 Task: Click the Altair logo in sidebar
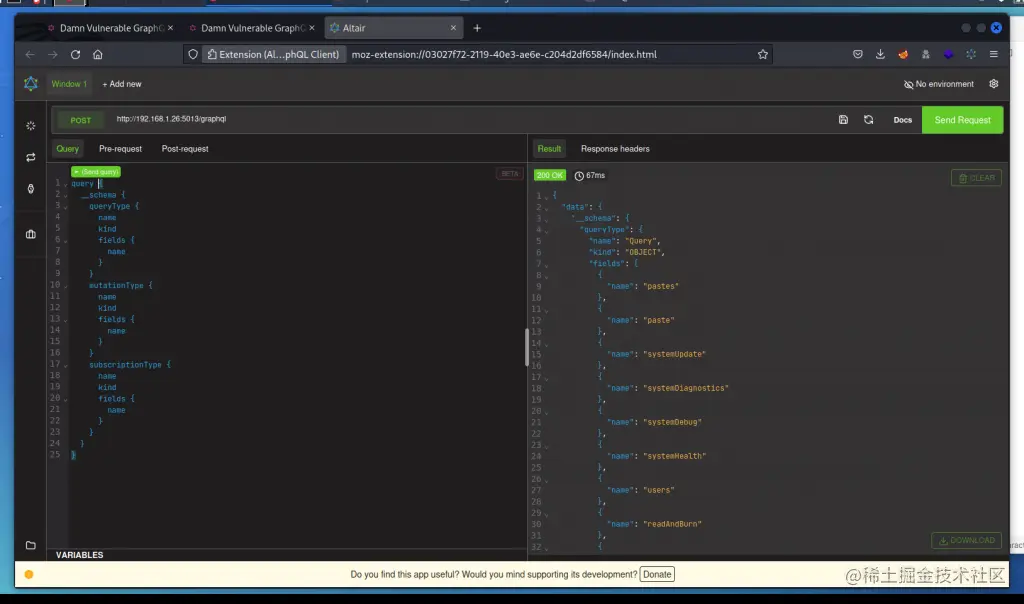31,84
